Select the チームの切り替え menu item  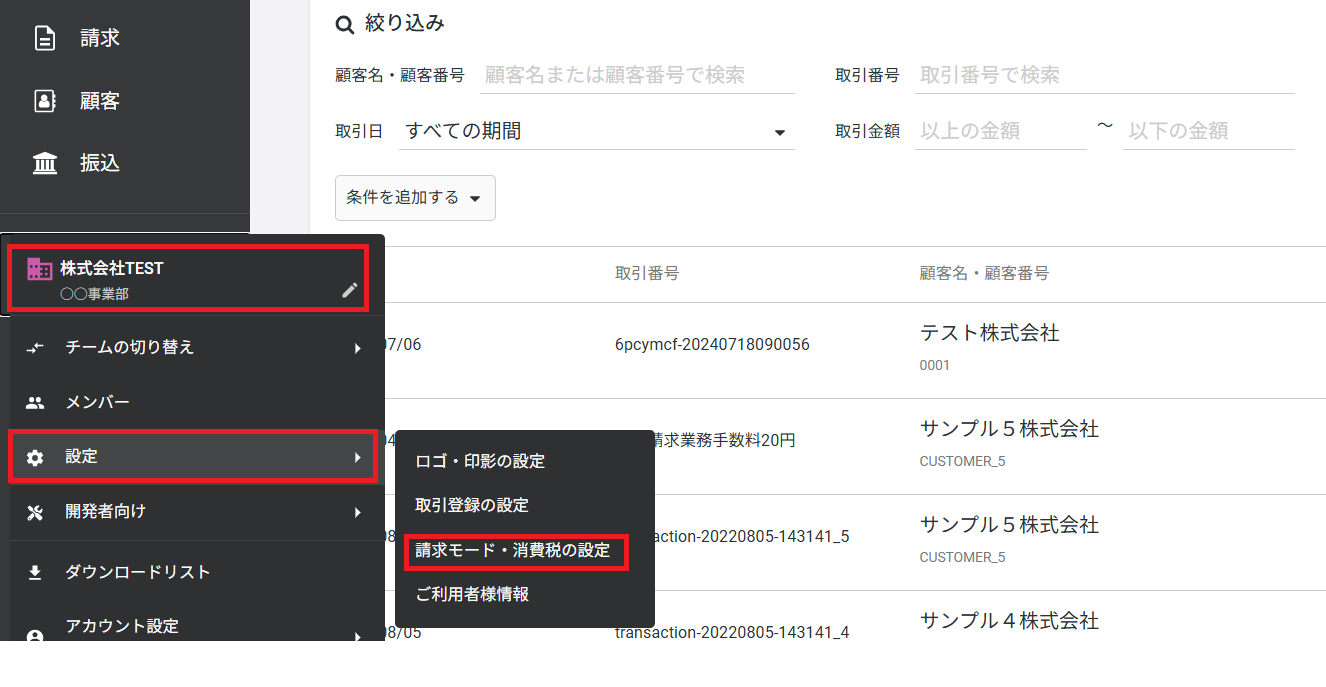197,348
